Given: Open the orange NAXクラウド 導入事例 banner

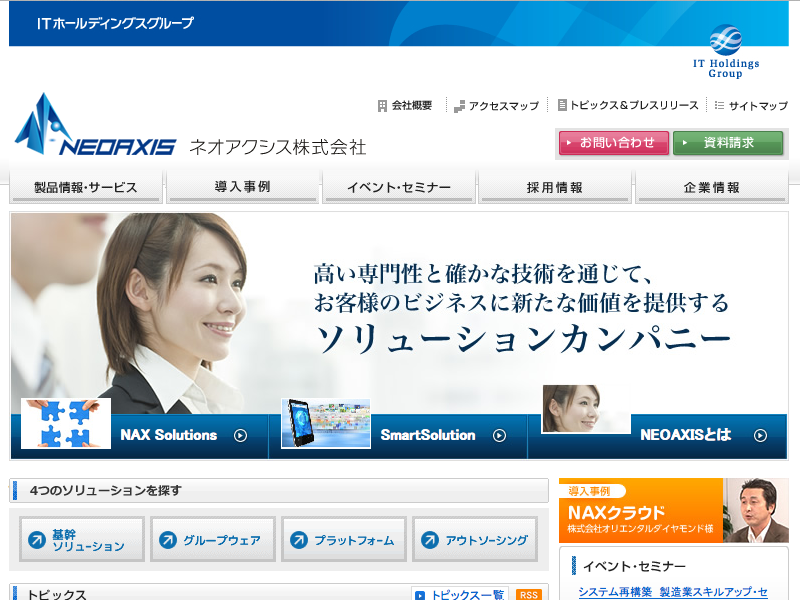Looking at the screenshot, I should coord(673,510).
